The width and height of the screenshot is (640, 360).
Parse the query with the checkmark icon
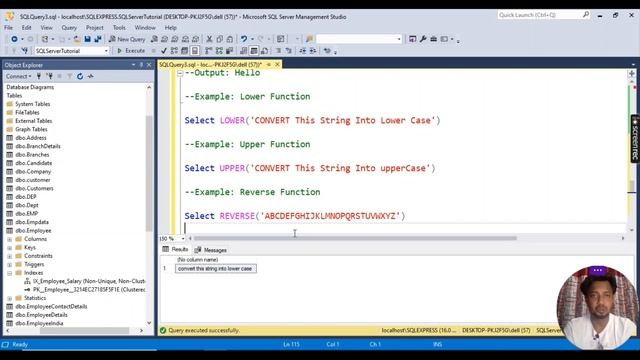coord(164,51)
